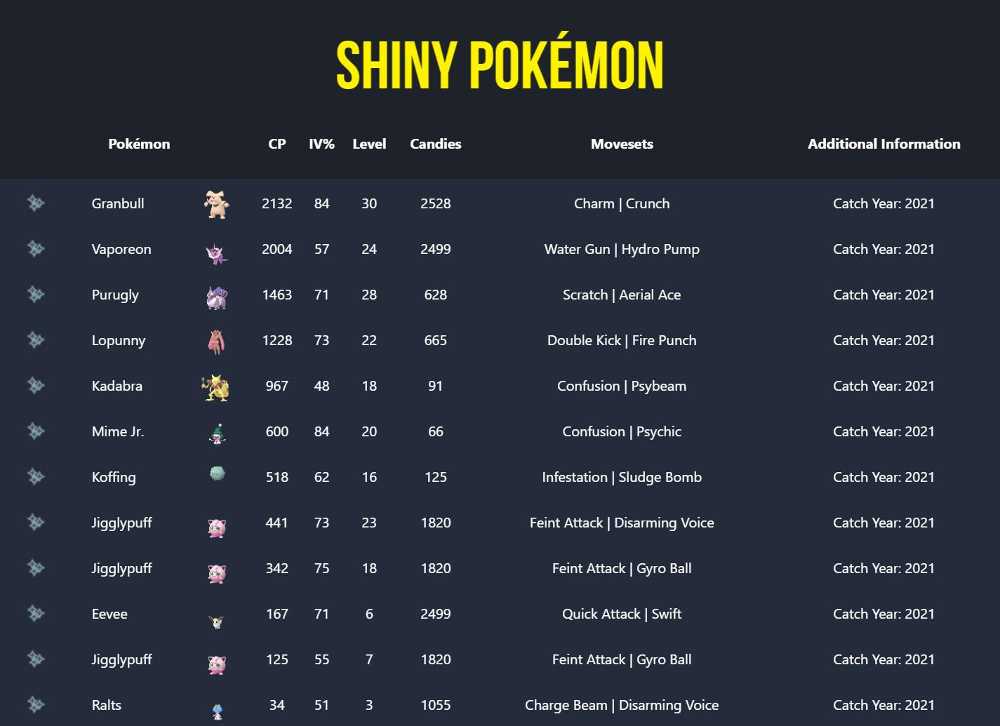Click the 'Scratch | Aerial Ace' moveset

point(622,295)
